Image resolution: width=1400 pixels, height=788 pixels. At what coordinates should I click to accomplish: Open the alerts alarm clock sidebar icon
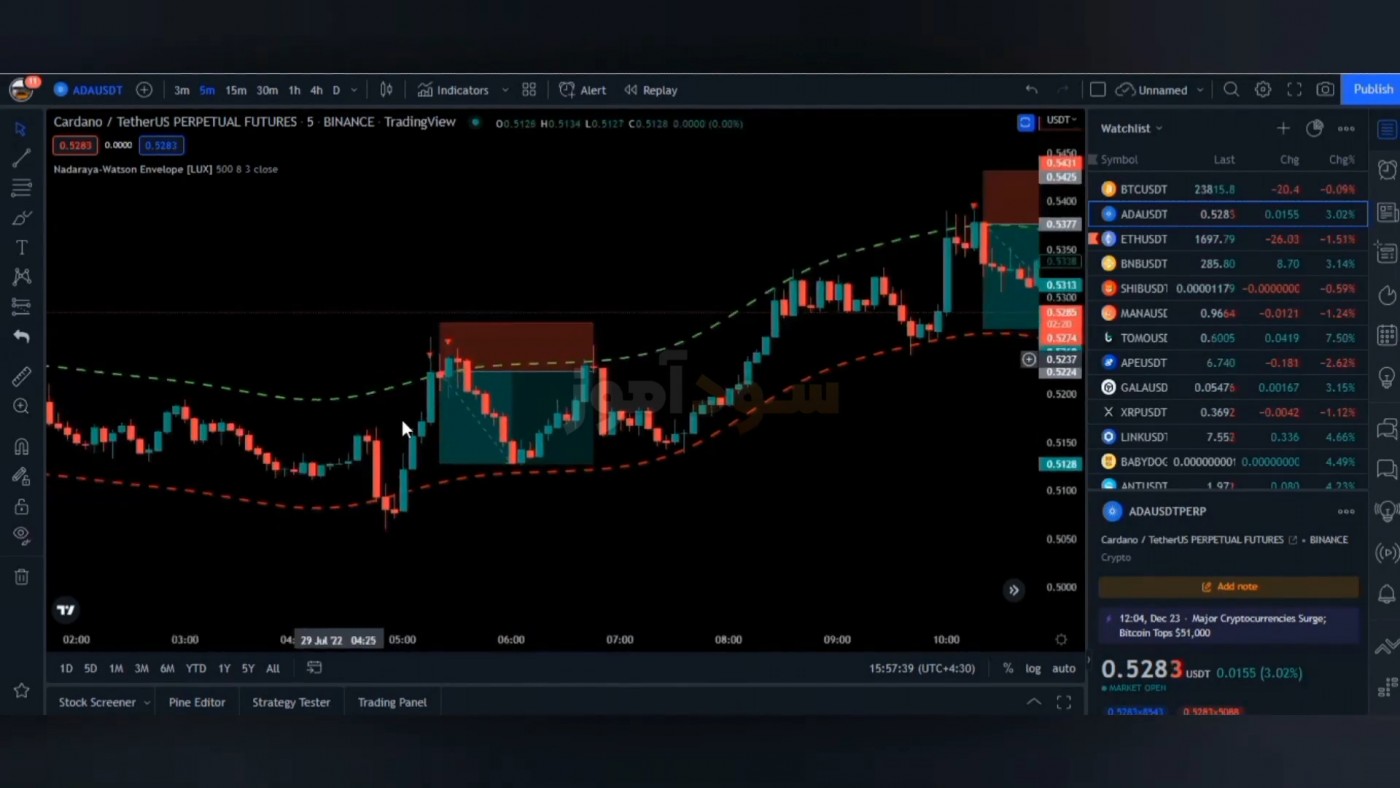tap(1387, 169)
